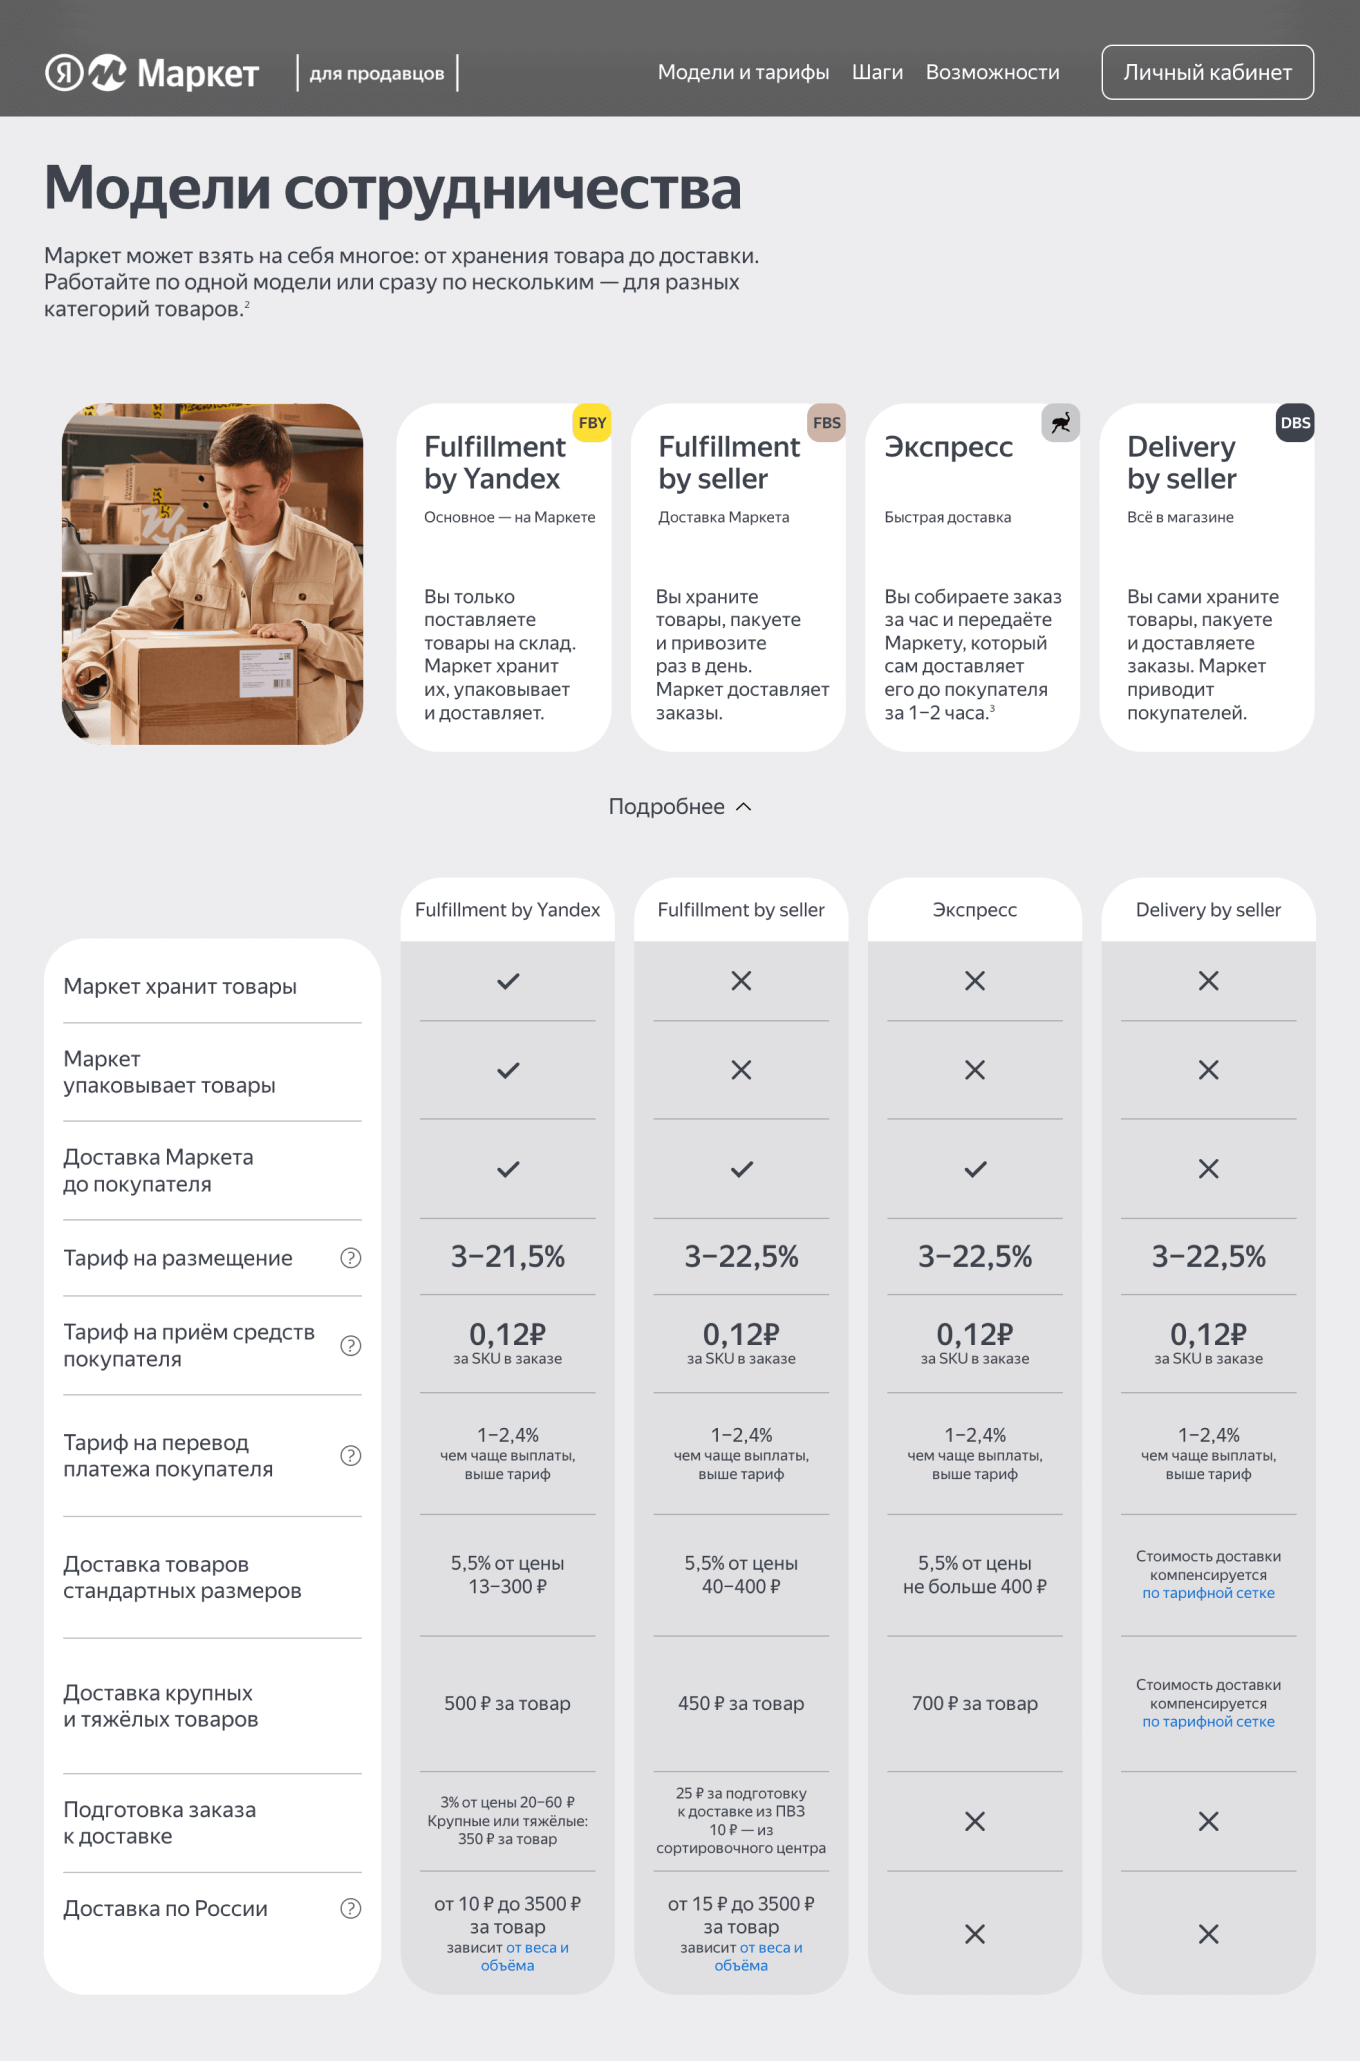Click cross for Доставка по России under Delivery by seller
1360x2061 pixels.
1209,1934
